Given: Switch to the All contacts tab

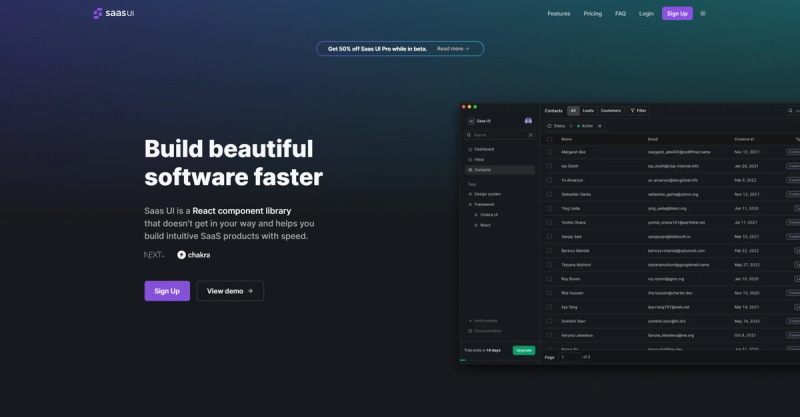Looking at the screenshot, I should tap(573, 110).
